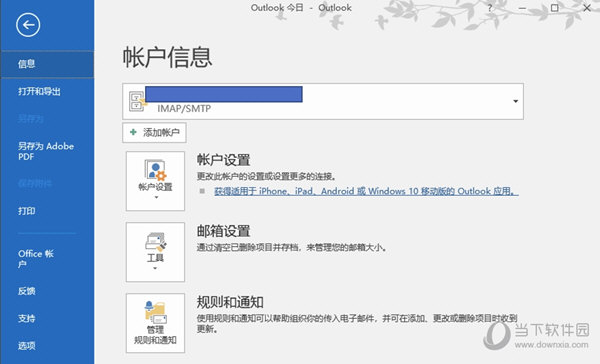Screen dimensions: 600x364
Task: Go back using the circled arrow
Action: [x=28, y=25]
